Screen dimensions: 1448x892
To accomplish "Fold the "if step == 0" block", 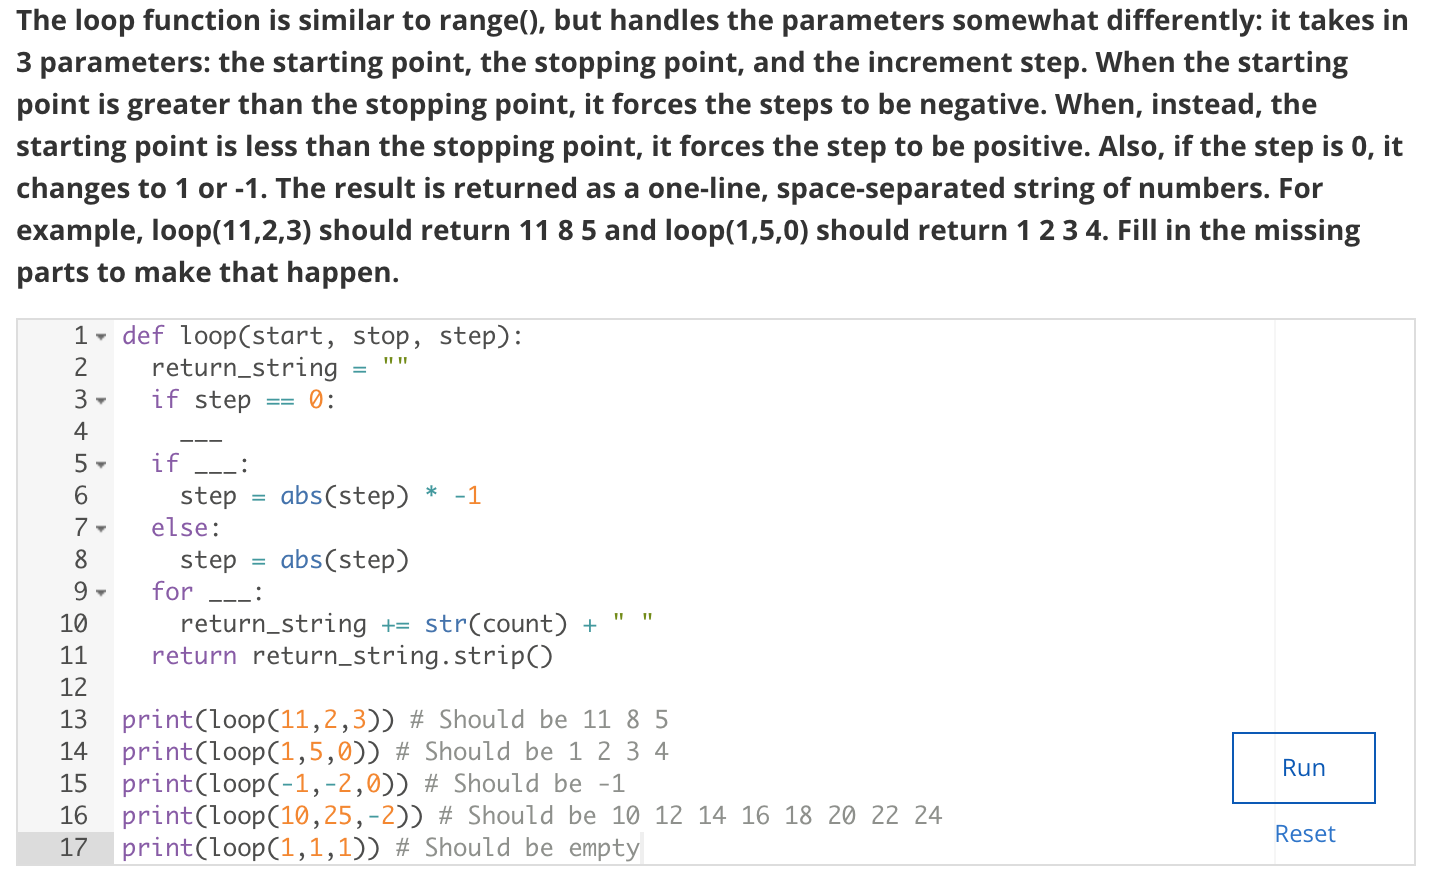I will click(100, 400).
